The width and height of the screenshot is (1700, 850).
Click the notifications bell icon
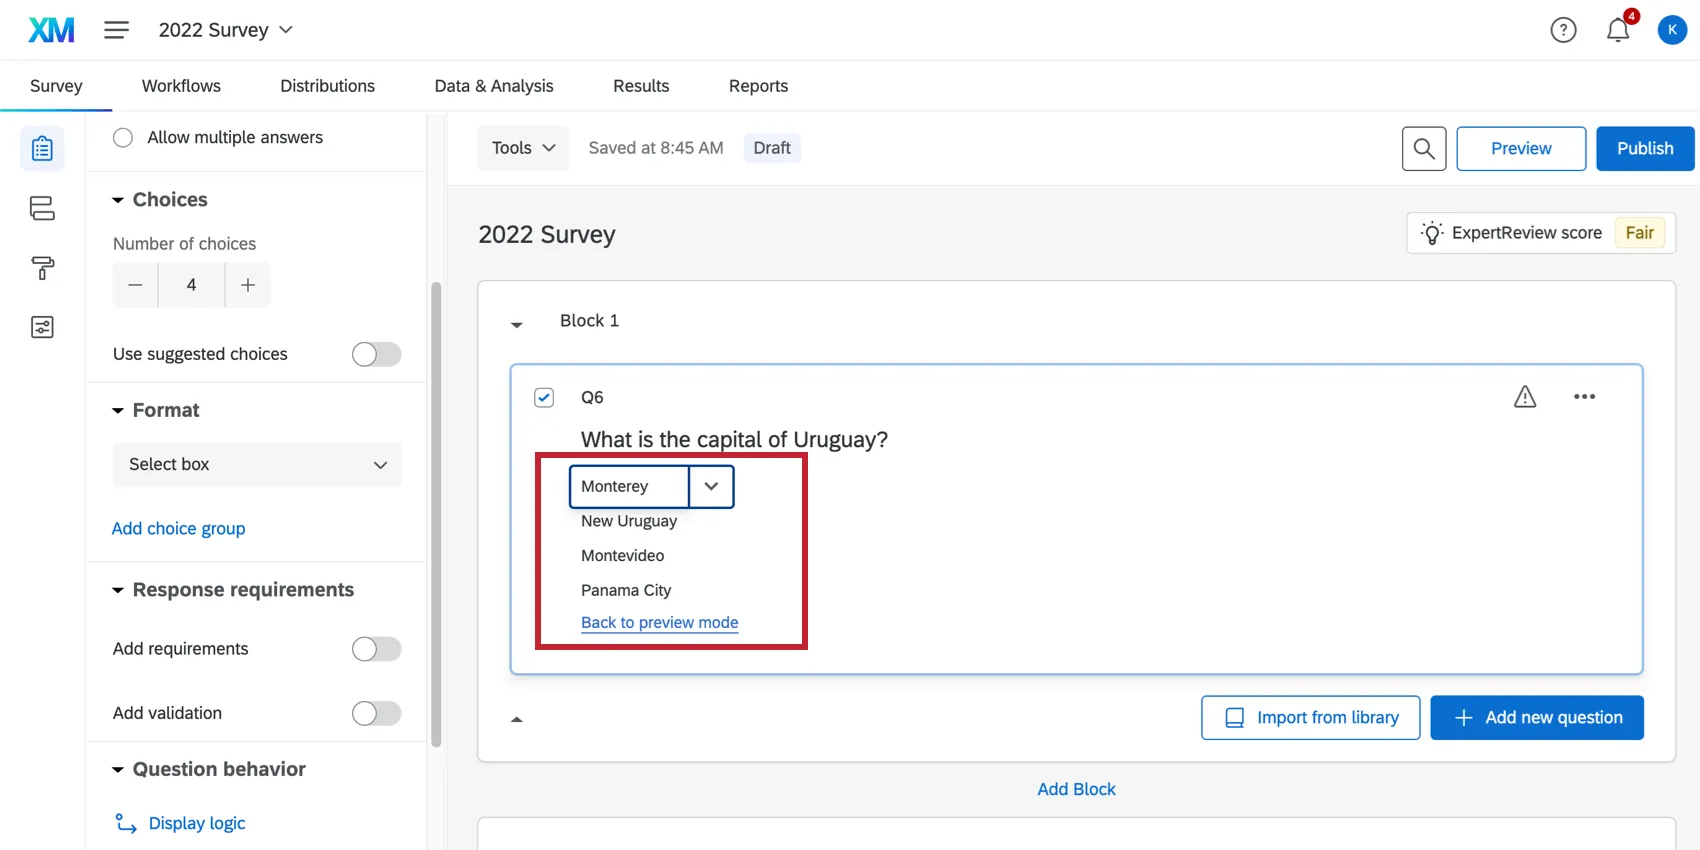1617,31
